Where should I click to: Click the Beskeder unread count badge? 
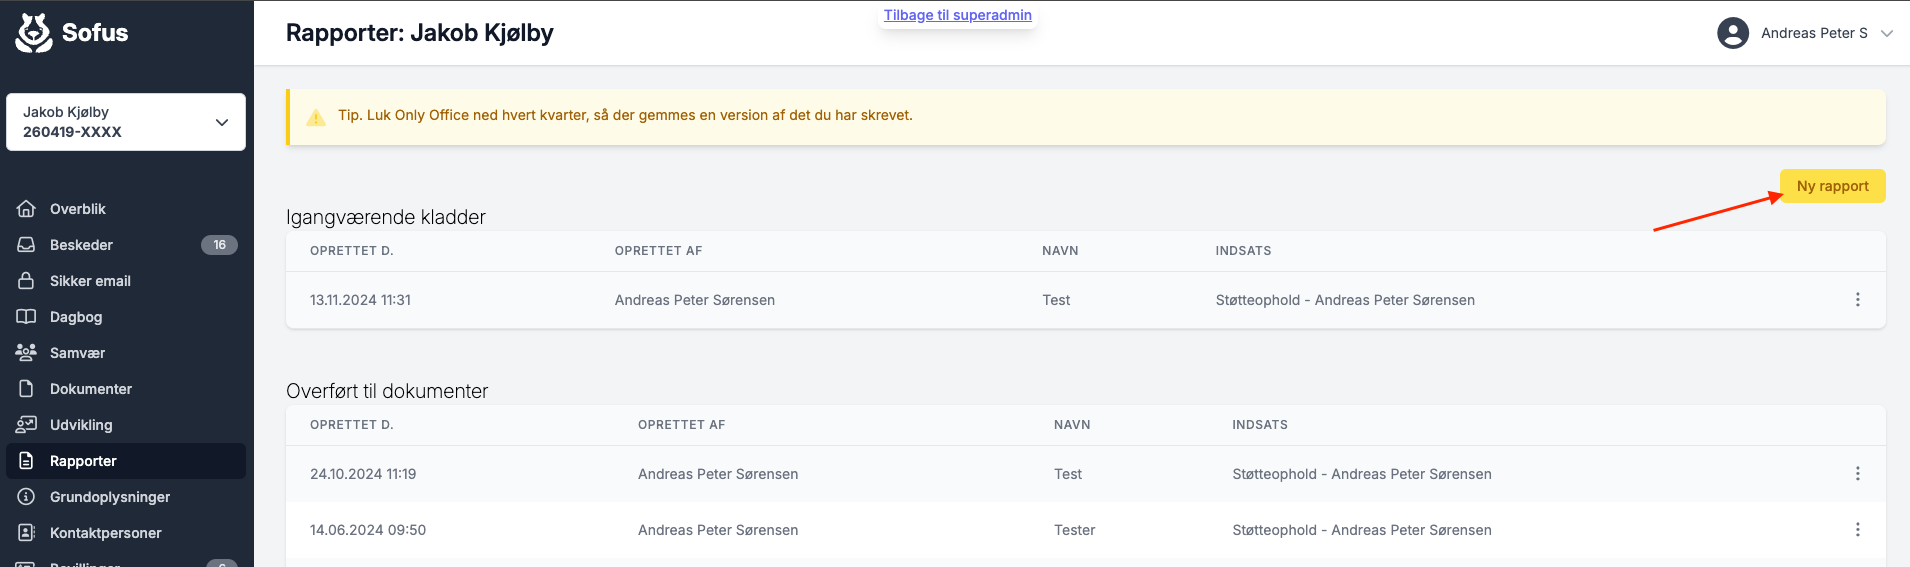pyautogui.click(x=219, y=245)
